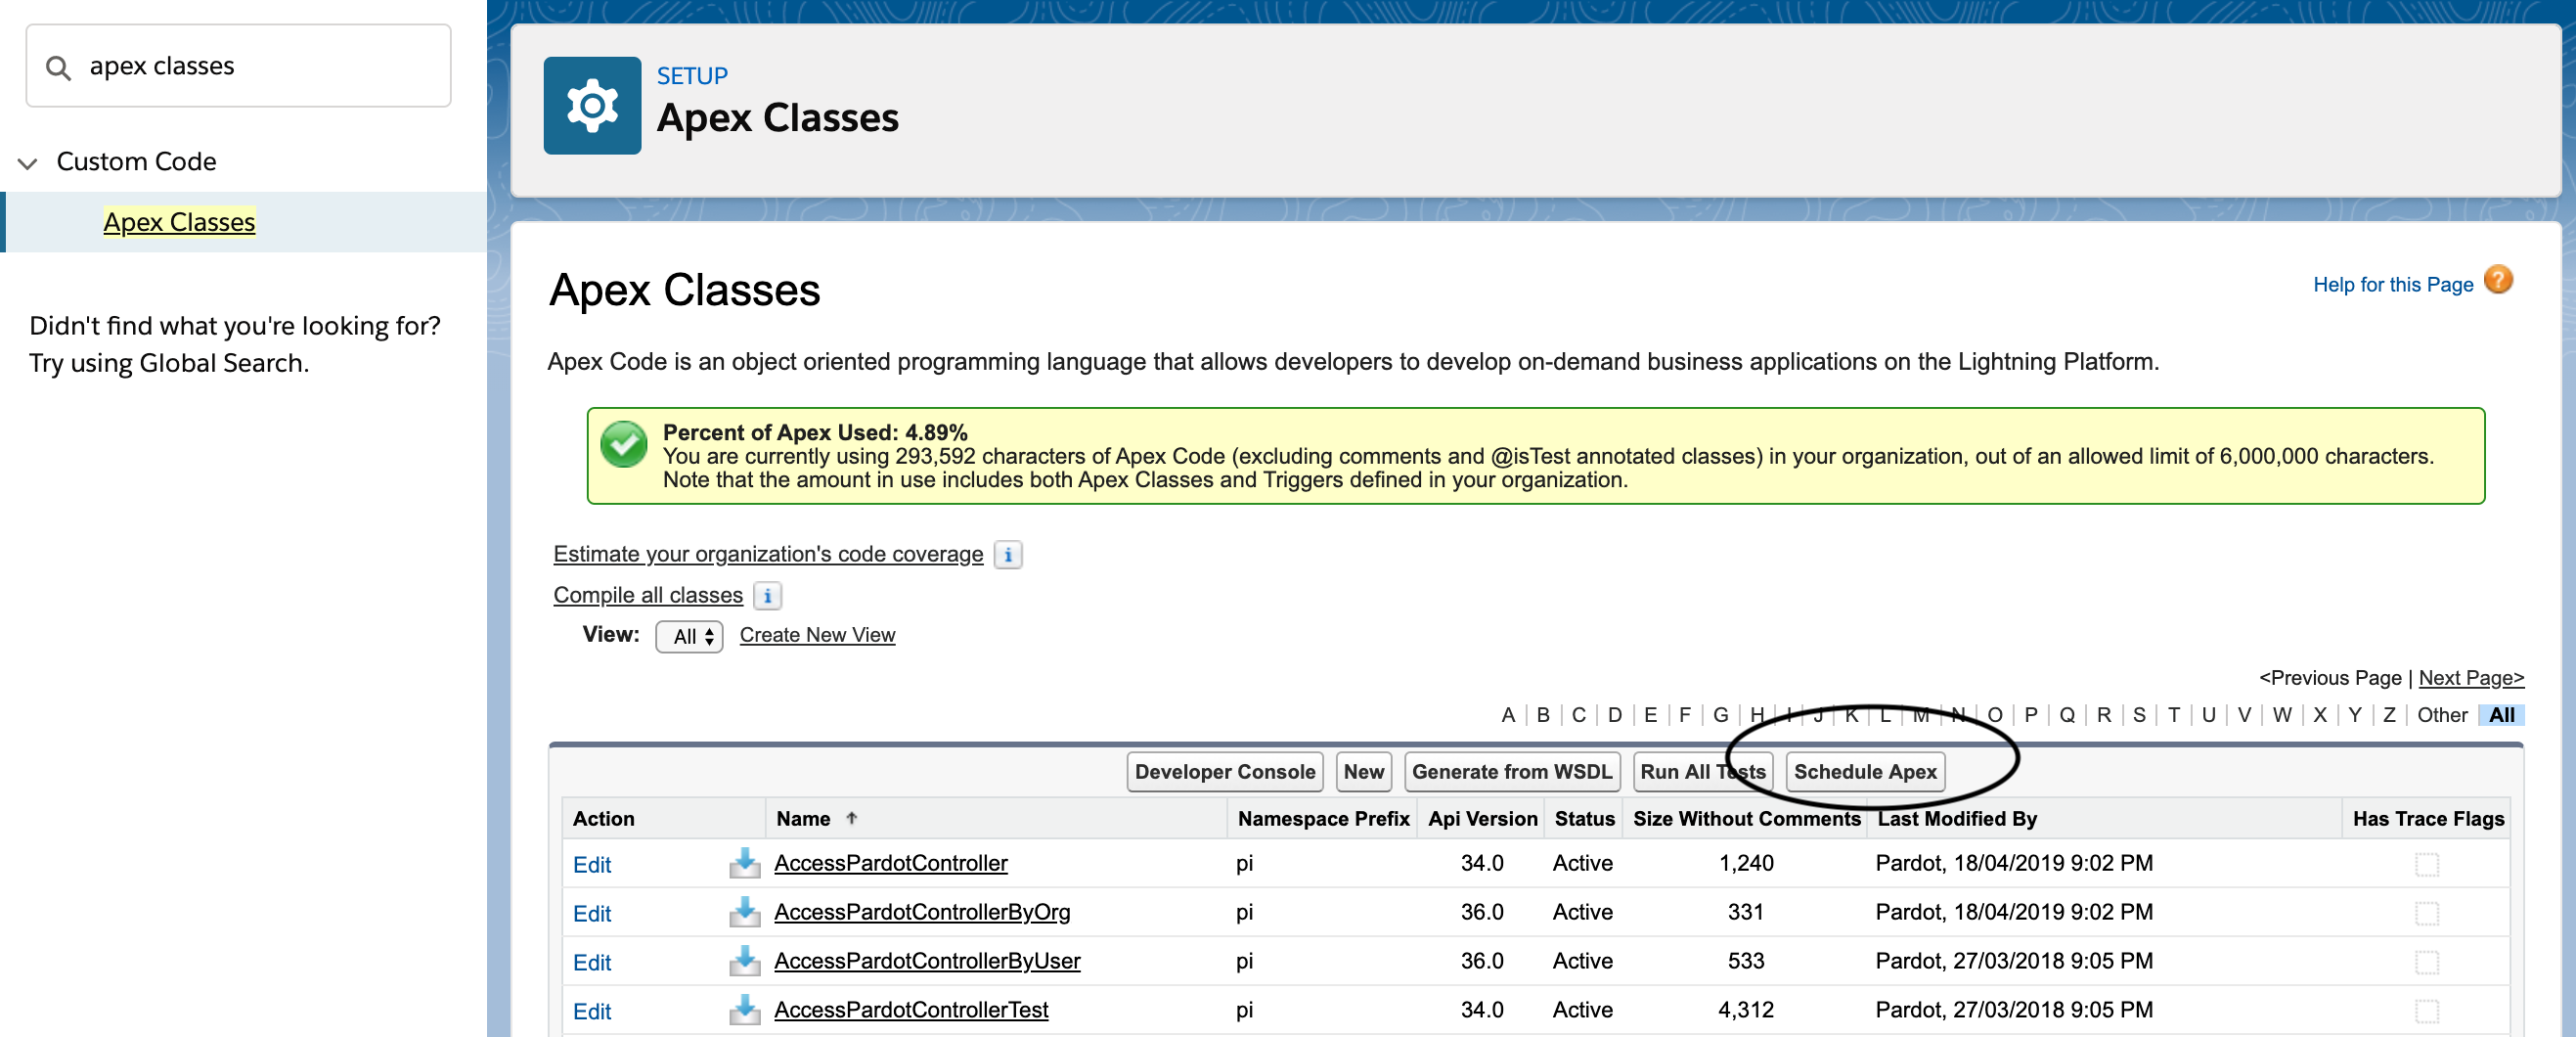Click download icon for AccessPardotControllerTest

point(744,1009)
